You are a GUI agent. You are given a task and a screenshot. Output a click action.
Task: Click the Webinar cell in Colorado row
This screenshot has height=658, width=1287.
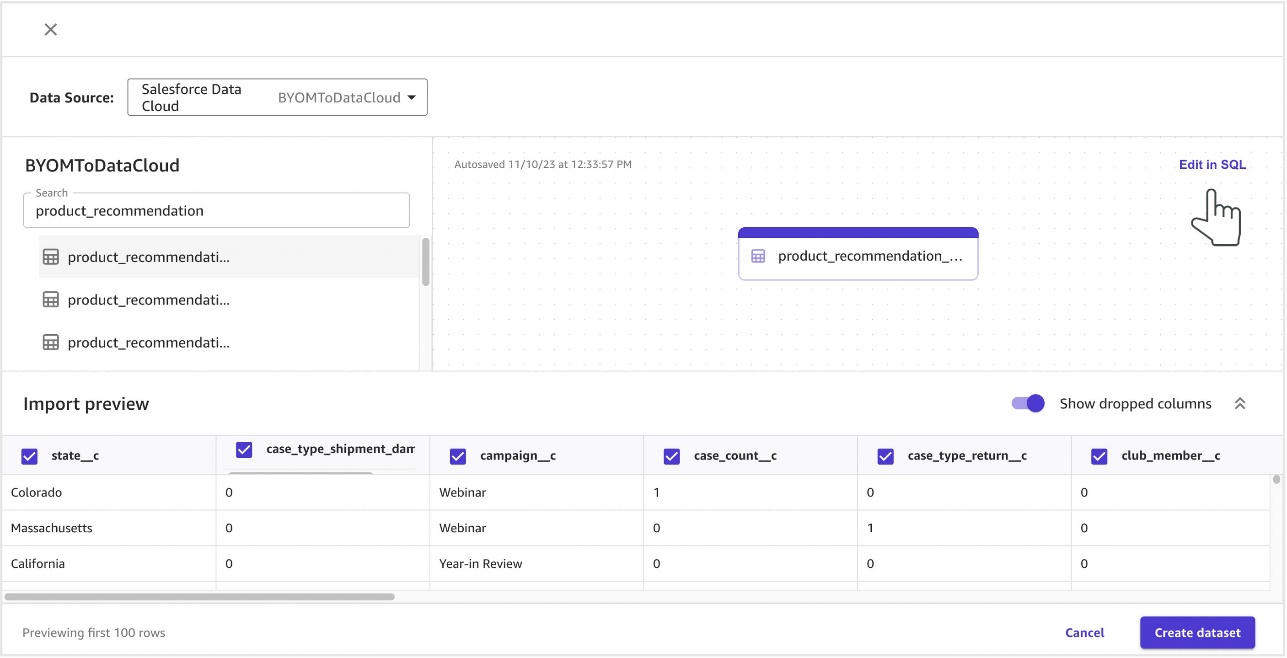536,493
